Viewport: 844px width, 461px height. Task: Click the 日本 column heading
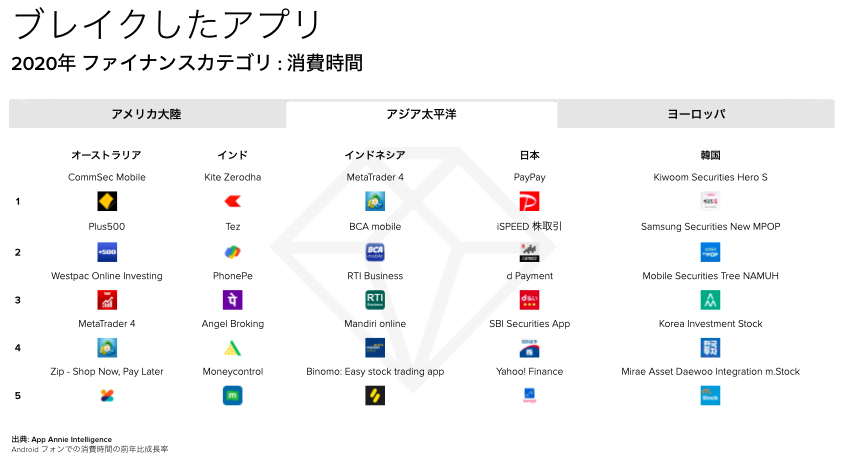click(x=530, y=155)
